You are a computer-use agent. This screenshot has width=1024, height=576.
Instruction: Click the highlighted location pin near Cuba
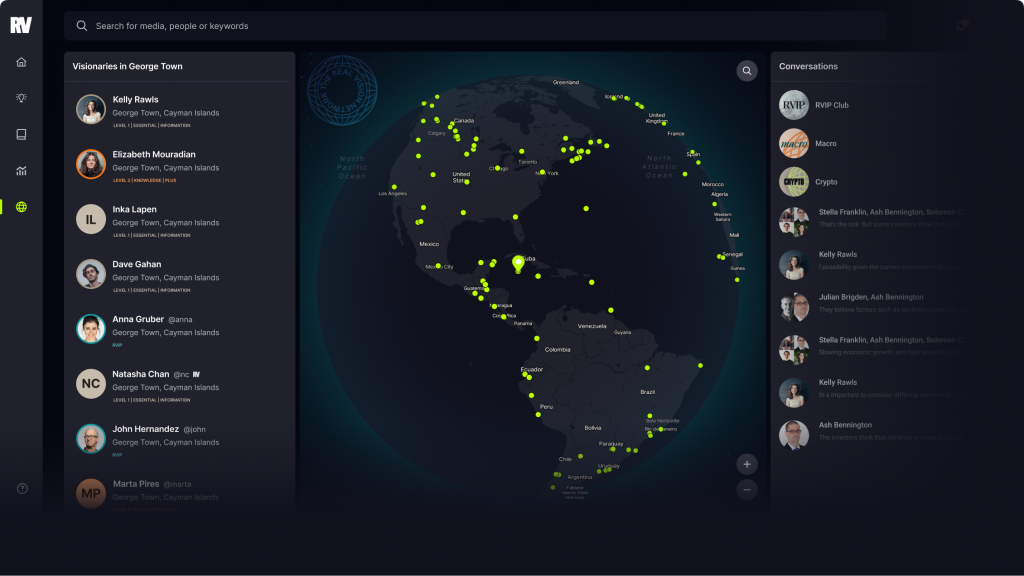pos(518,262)
